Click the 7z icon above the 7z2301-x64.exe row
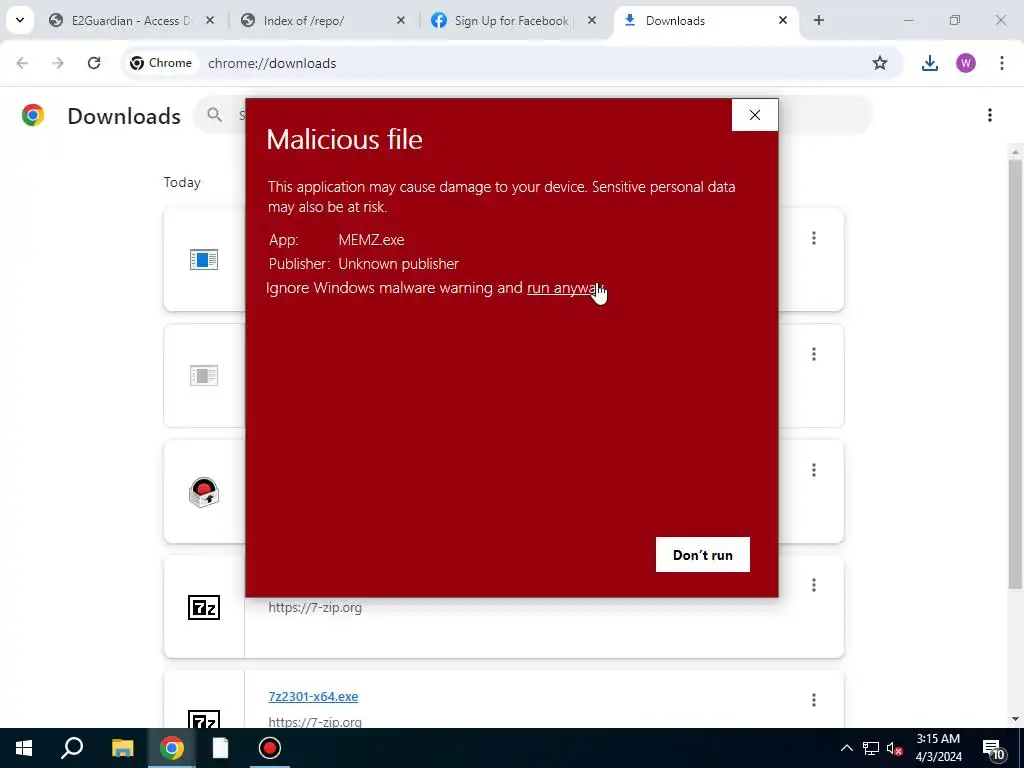The image size is (1024, 768). (x=204, y=607)
